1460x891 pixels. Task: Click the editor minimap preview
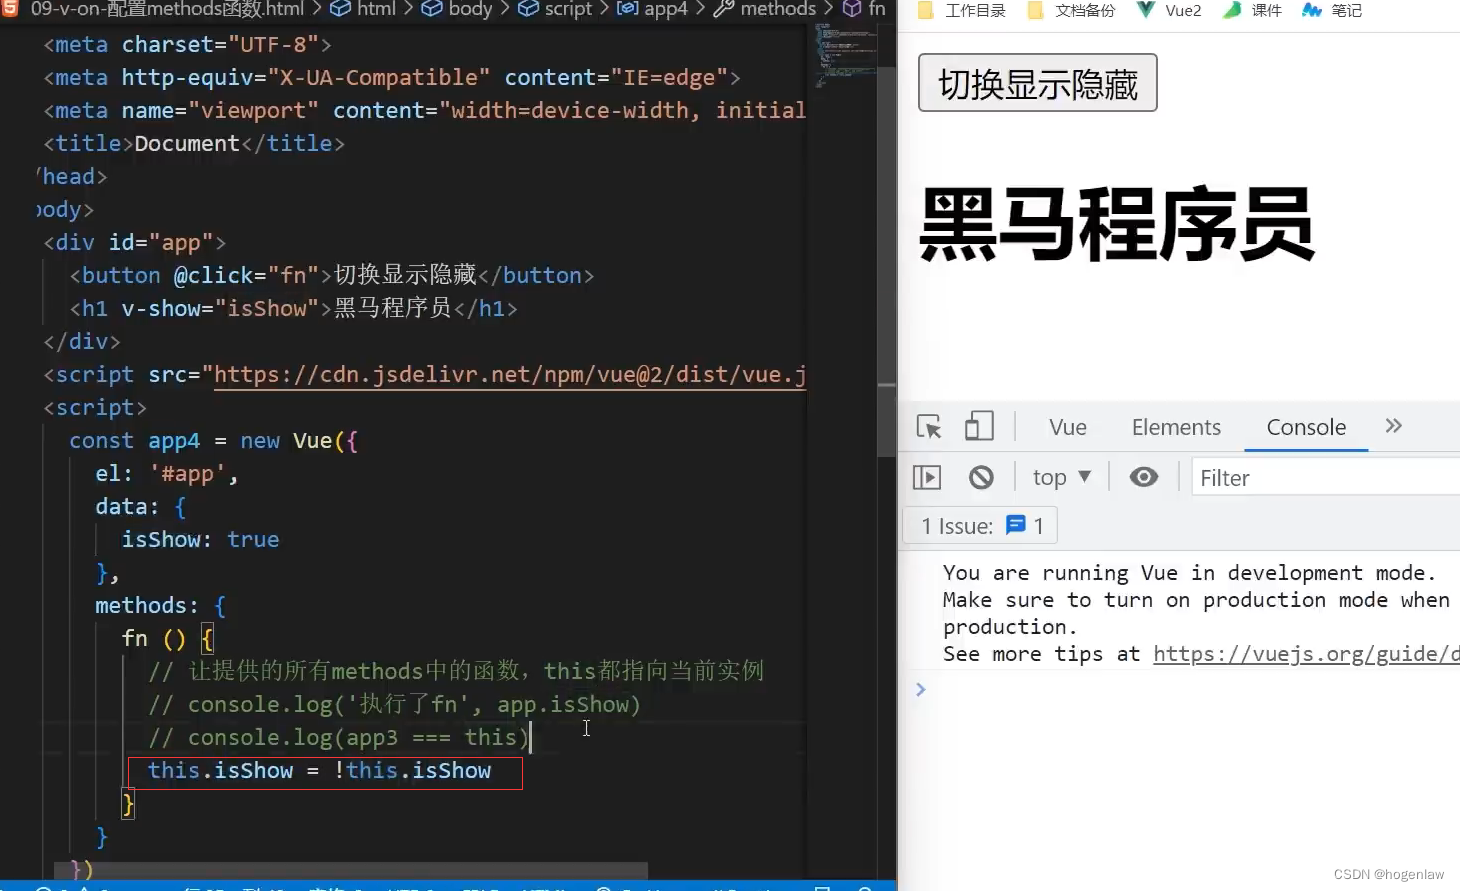tap(846, 55)
